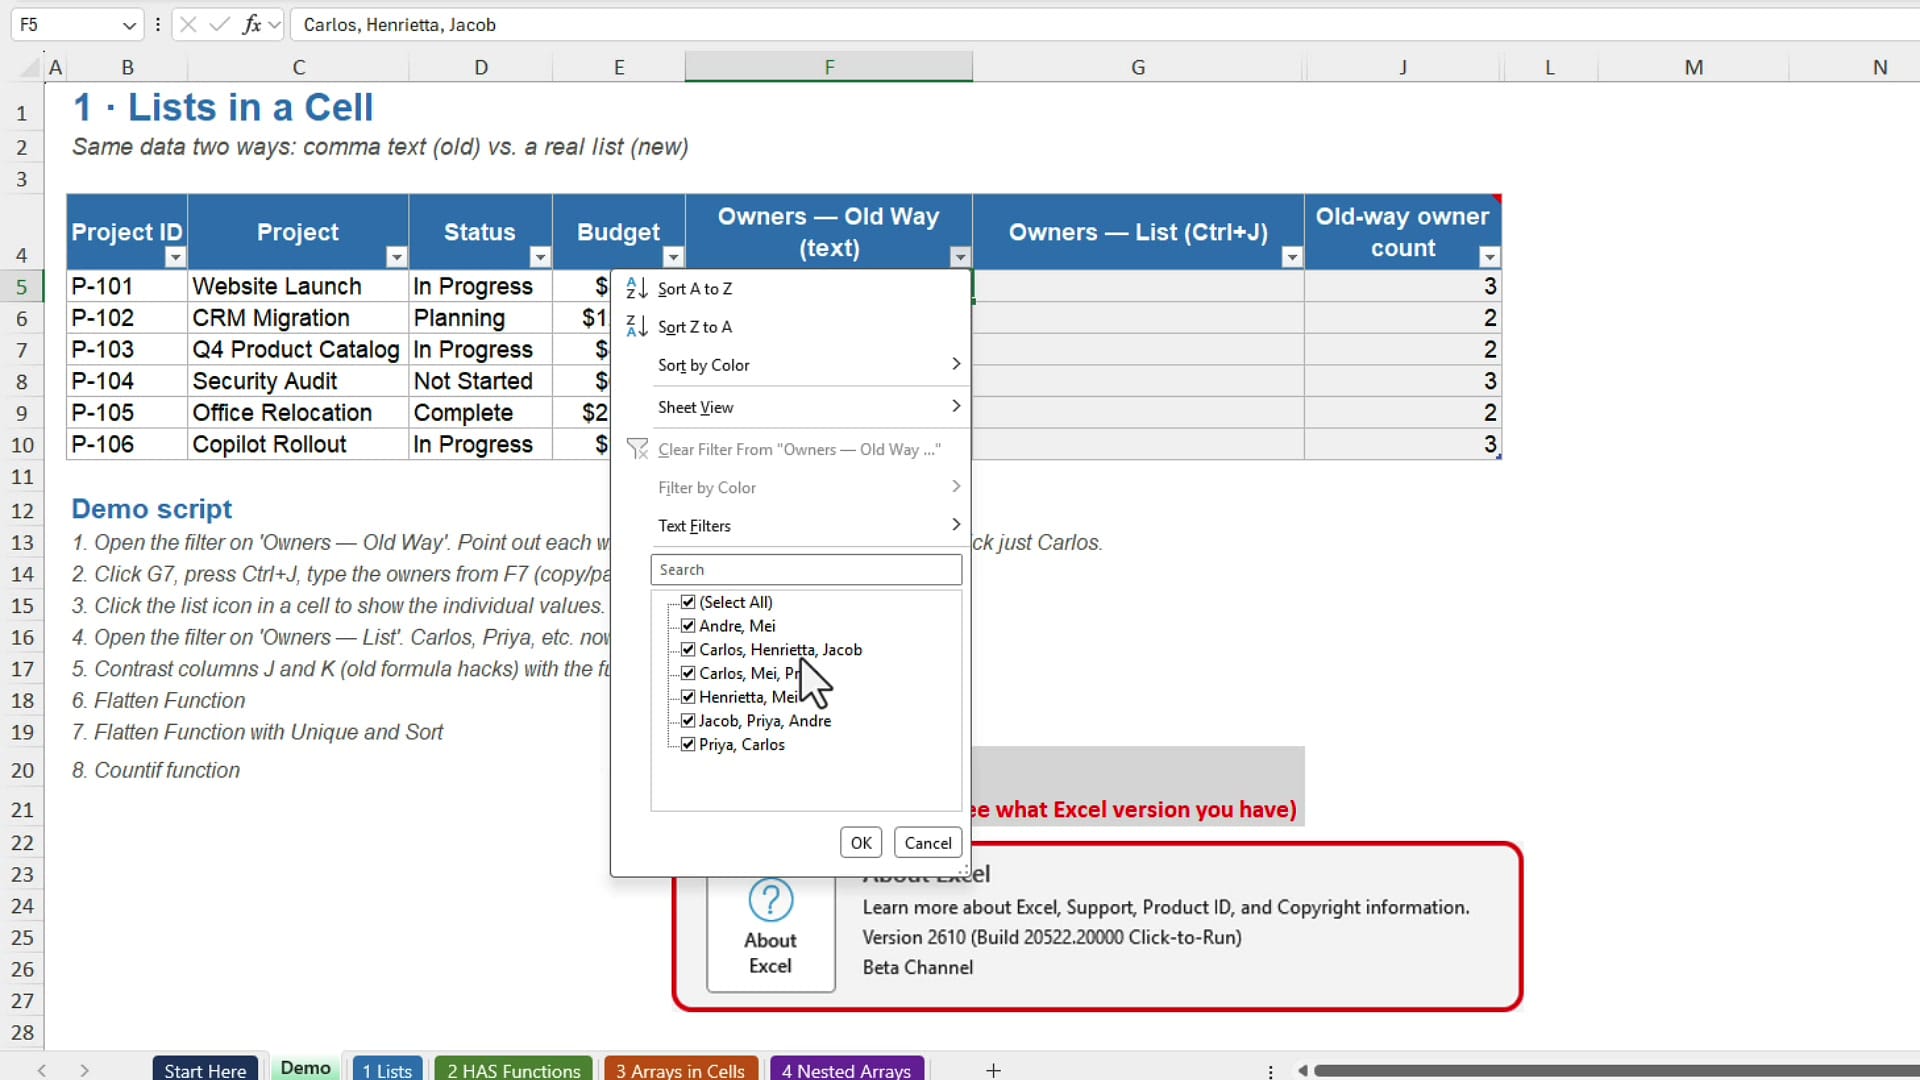The image size is (1920, 1080).
Task: Open Old-way owner count filter dropdown
Action: tap(1489, 257)
